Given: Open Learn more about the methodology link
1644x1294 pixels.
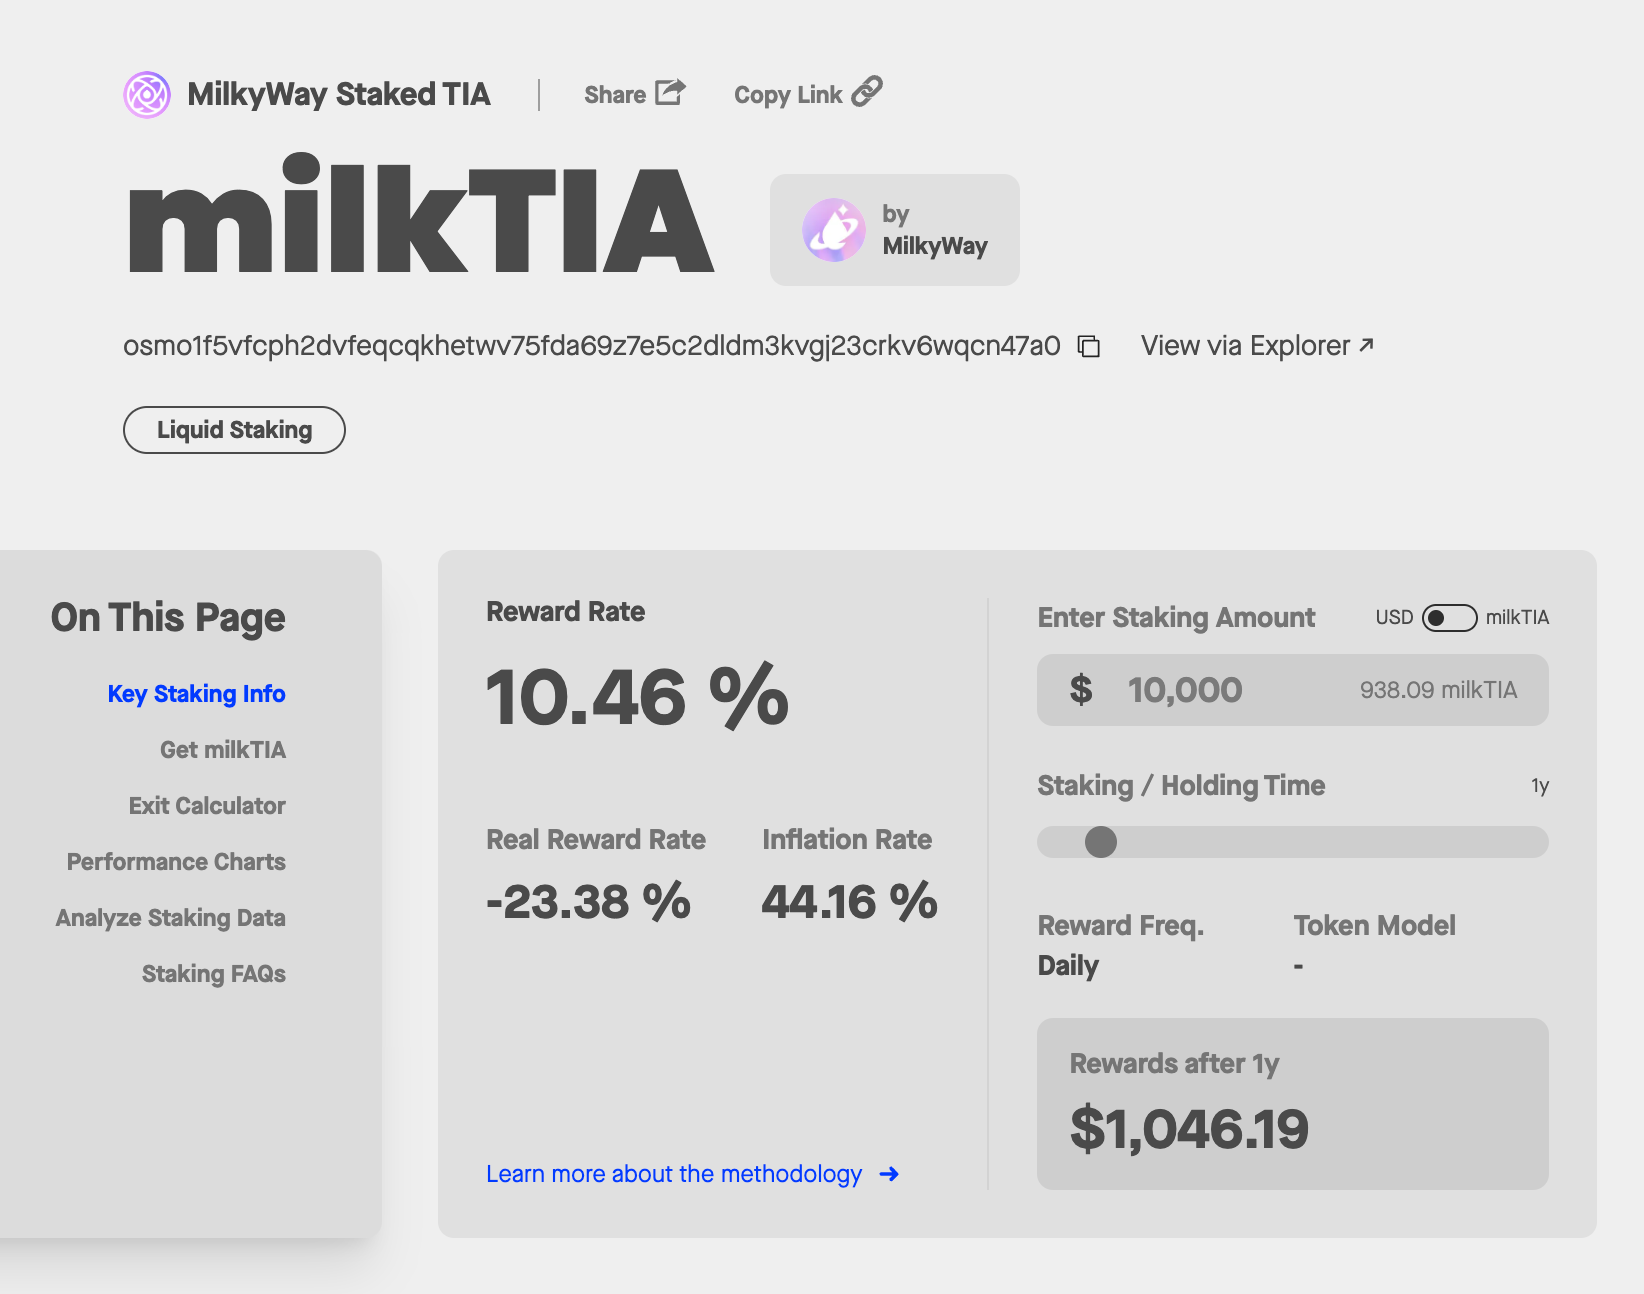Looking at the screenshot, I should click(x=692, y=1174).
